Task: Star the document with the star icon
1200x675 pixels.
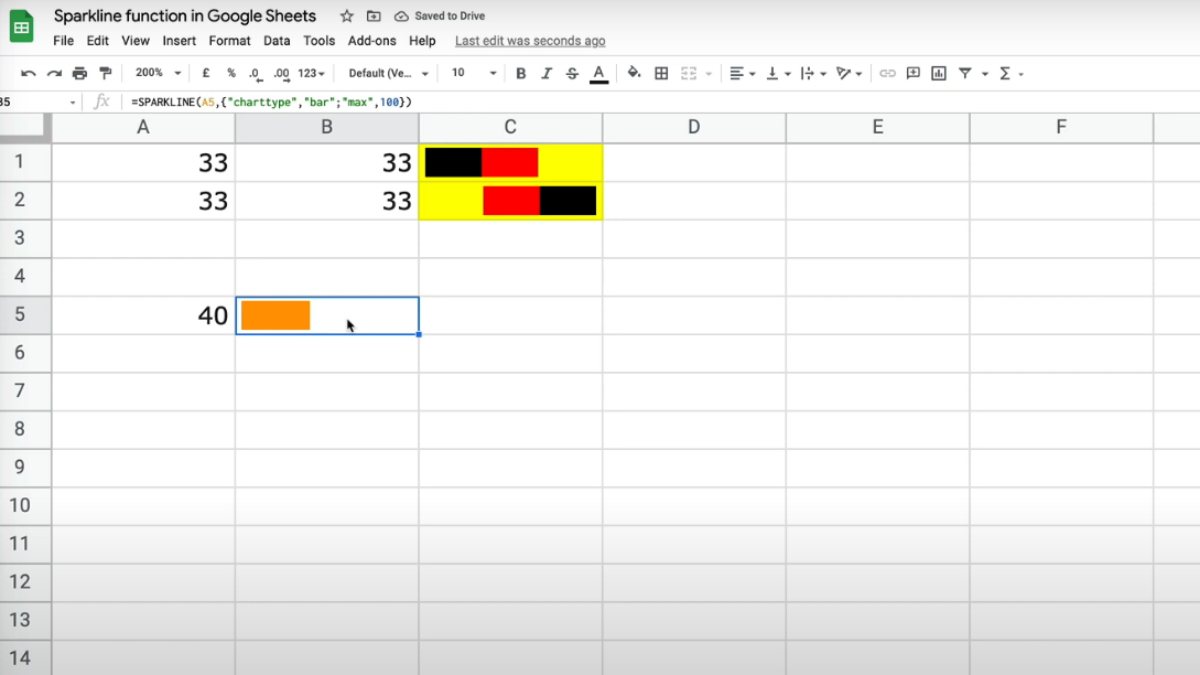Action: click(x=346, y=16)
